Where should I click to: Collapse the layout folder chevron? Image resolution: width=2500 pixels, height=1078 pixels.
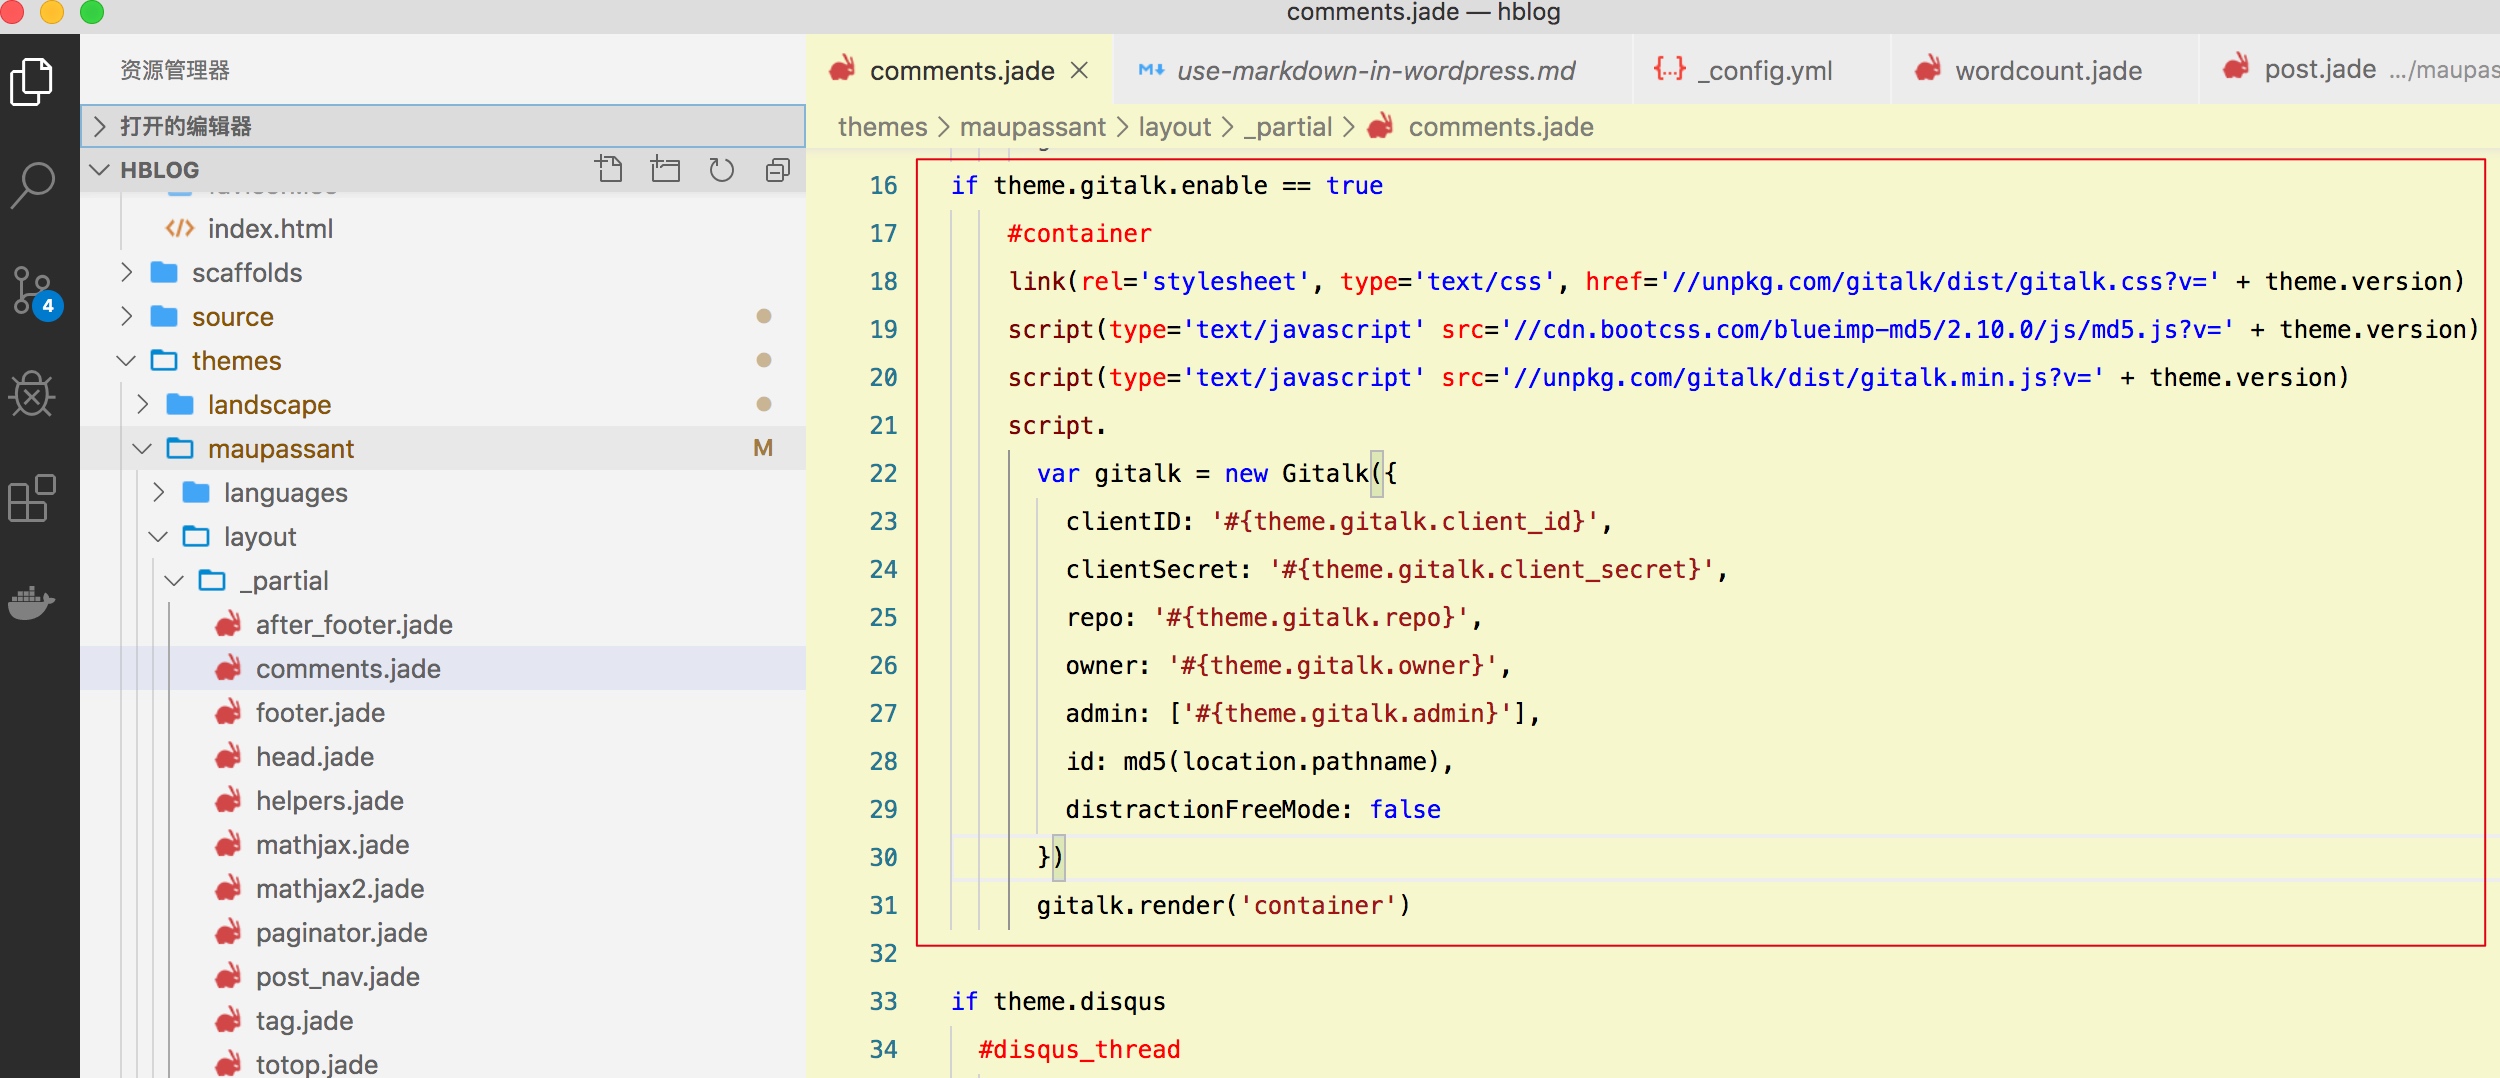tap(158, 536)
